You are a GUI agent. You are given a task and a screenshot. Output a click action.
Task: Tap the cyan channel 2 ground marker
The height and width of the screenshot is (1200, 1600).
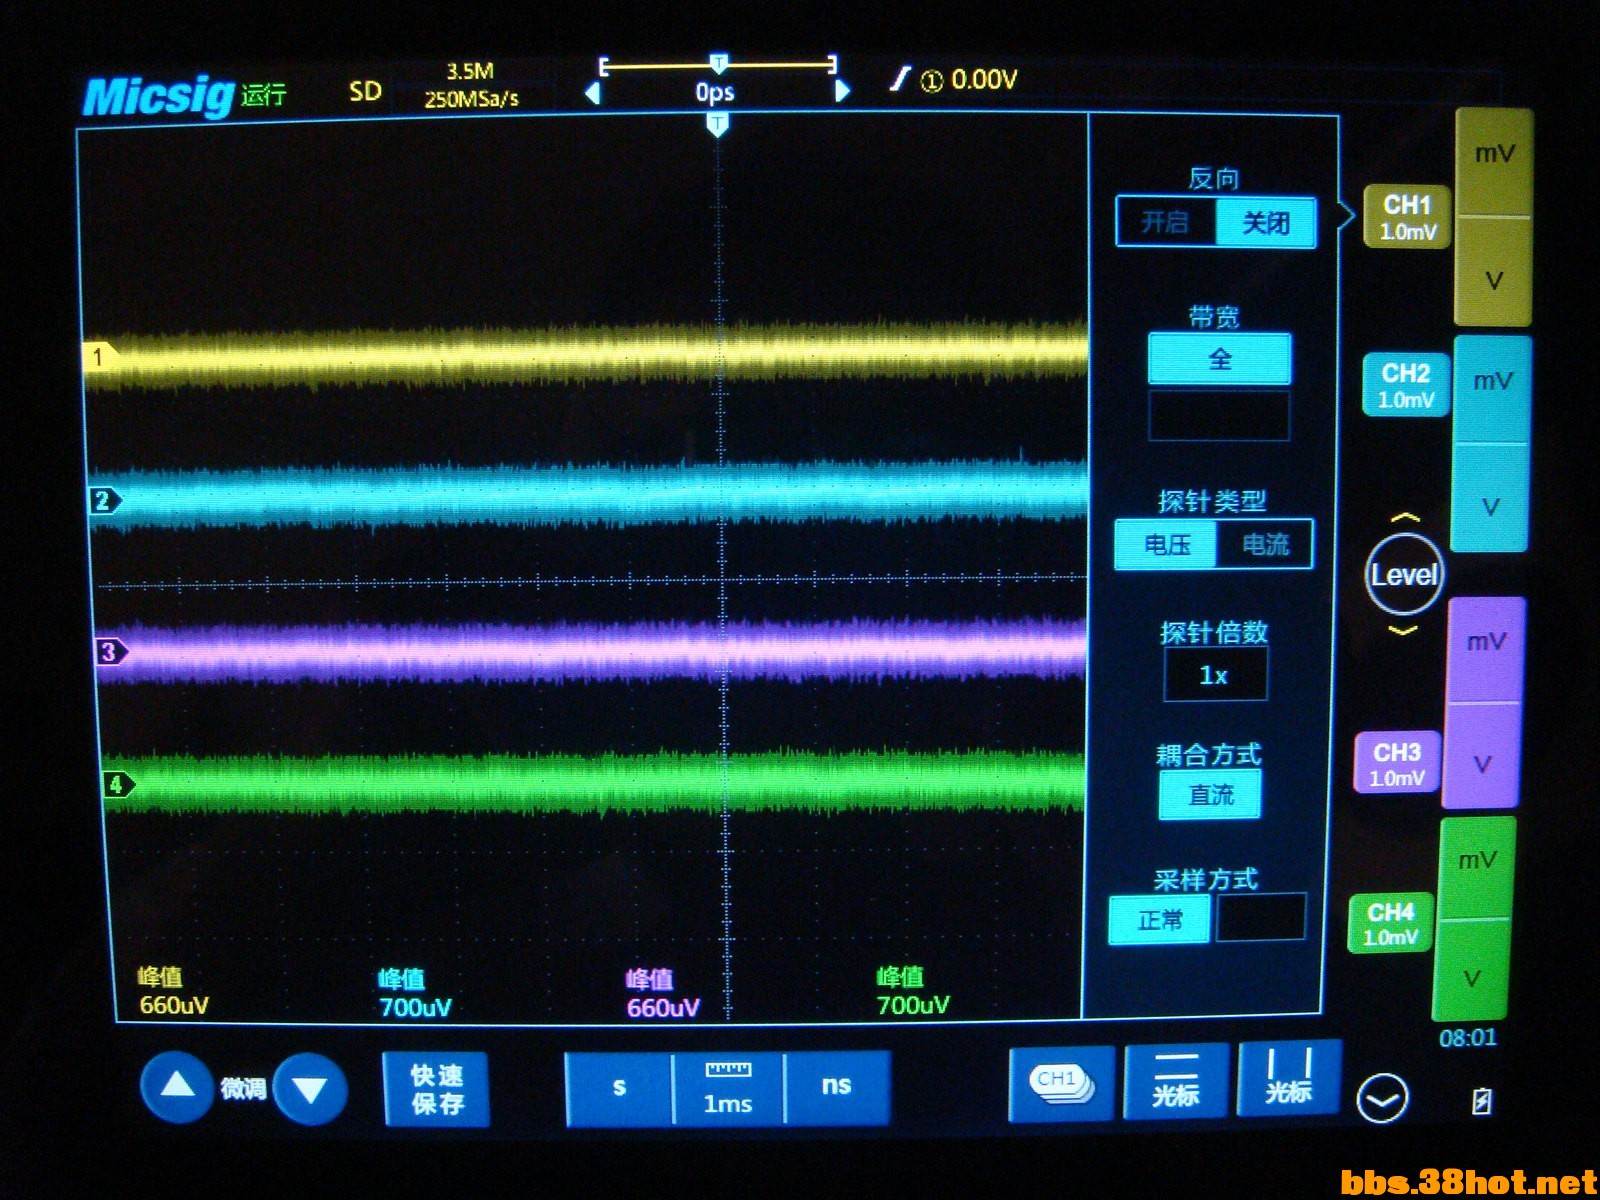tap(105, 500)
